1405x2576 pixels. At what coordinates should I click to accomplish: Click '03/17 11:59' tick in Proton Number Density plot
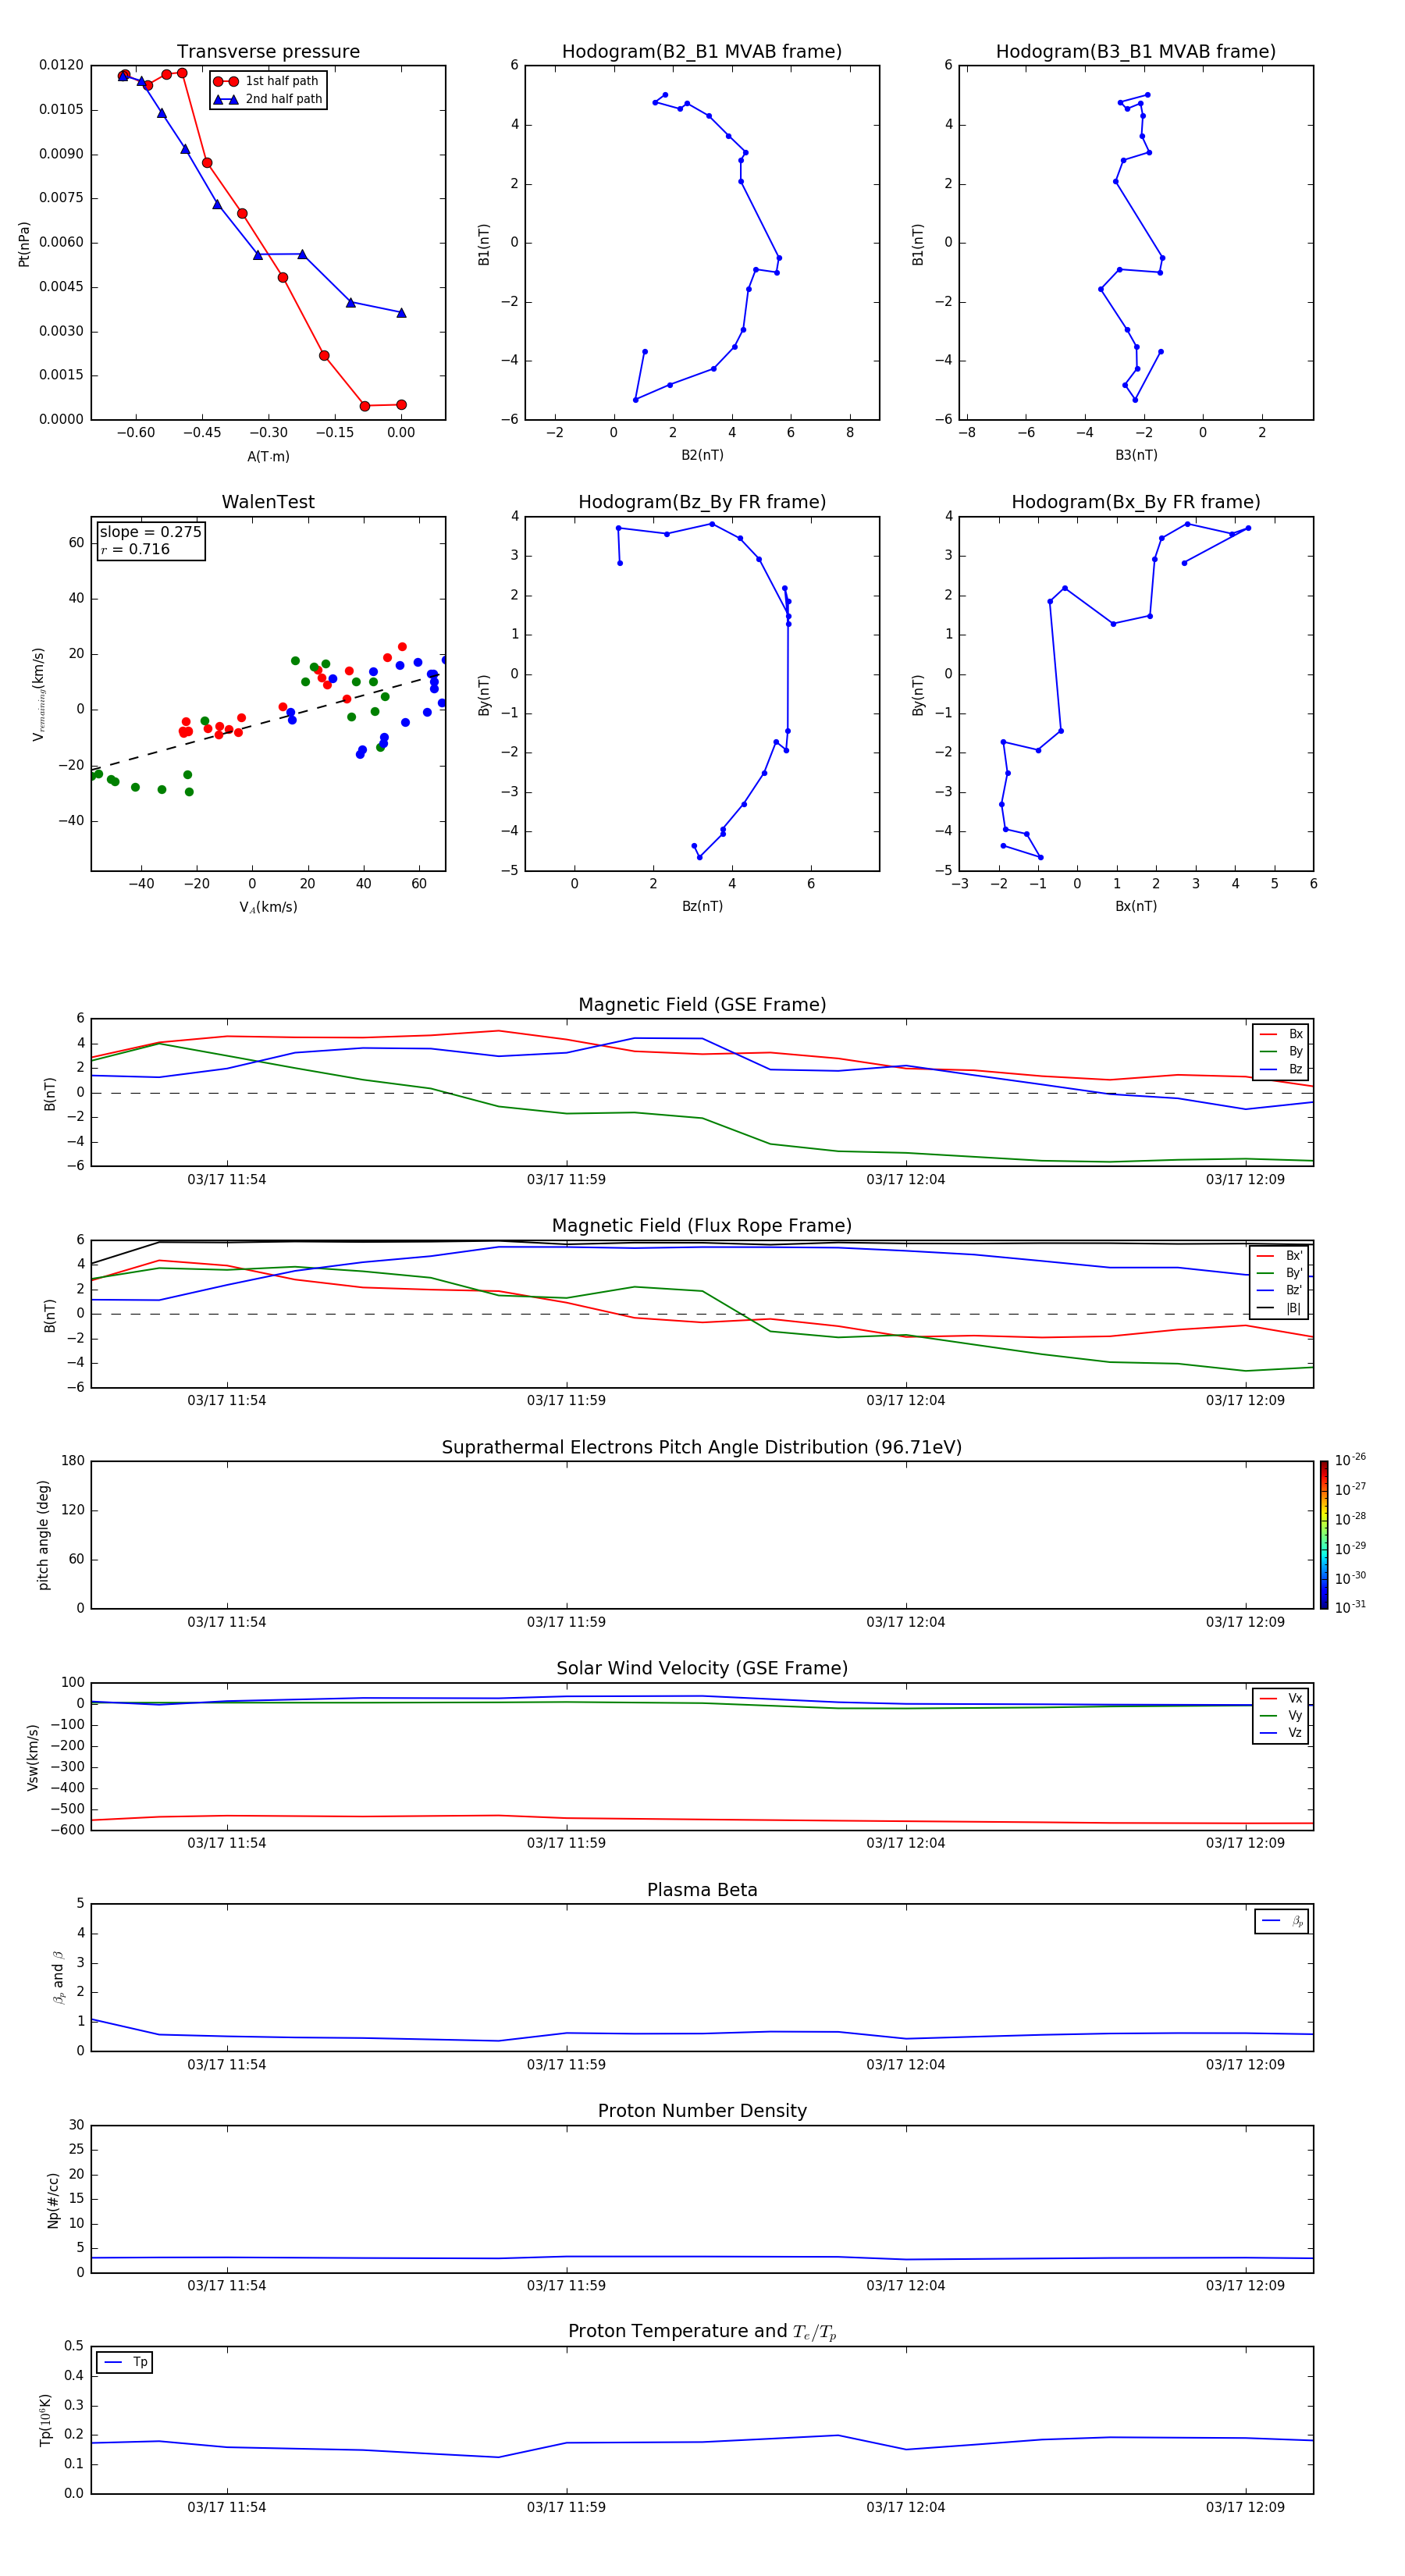point(566,2286)
